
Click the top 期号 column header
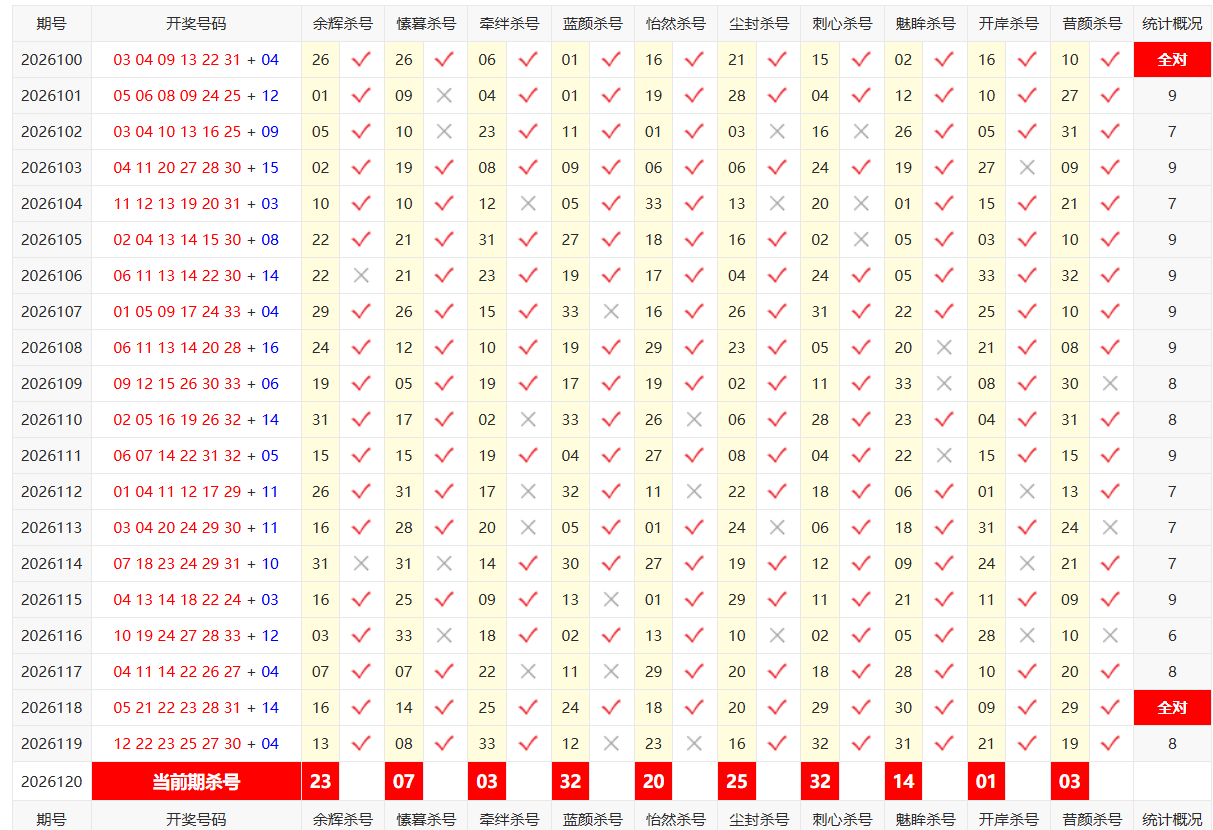(52, 24)
